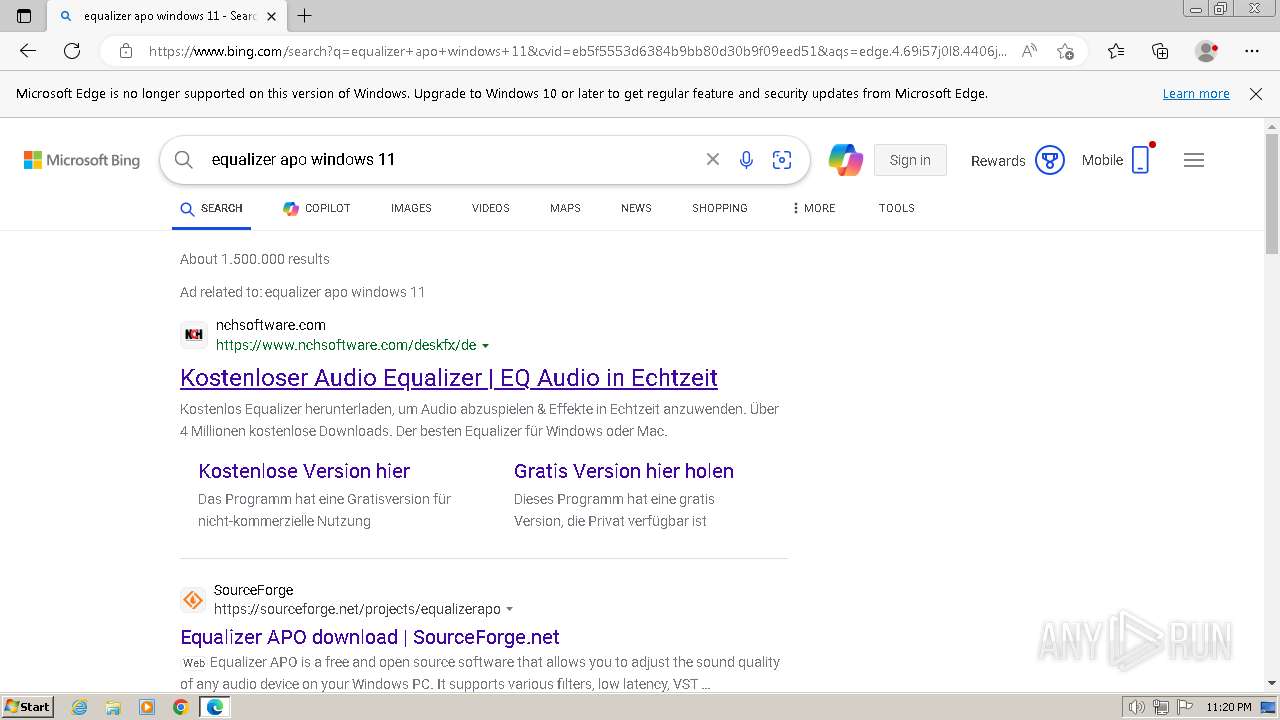This screenshot has height=720, width=1280.
Task: Open the volume icon in system tray
Action: pos(1137,707)
